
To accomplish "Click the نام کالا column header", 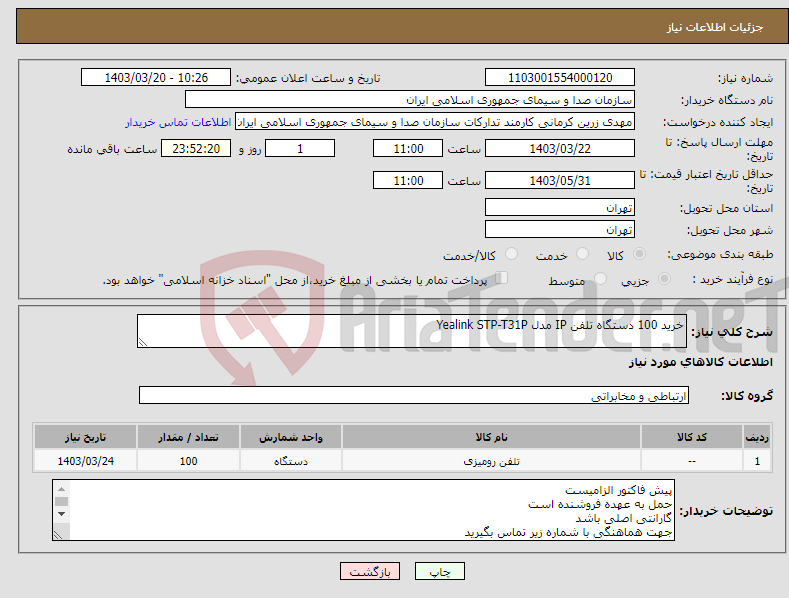I will pyautogui.click(x=492, y=437).
